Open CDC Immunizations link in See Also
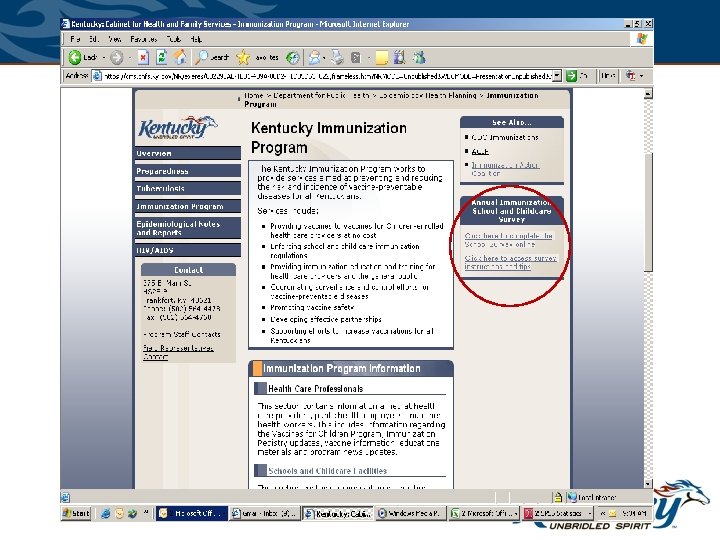The height and width of the screenshot is (540, 720). coord(505,137)
